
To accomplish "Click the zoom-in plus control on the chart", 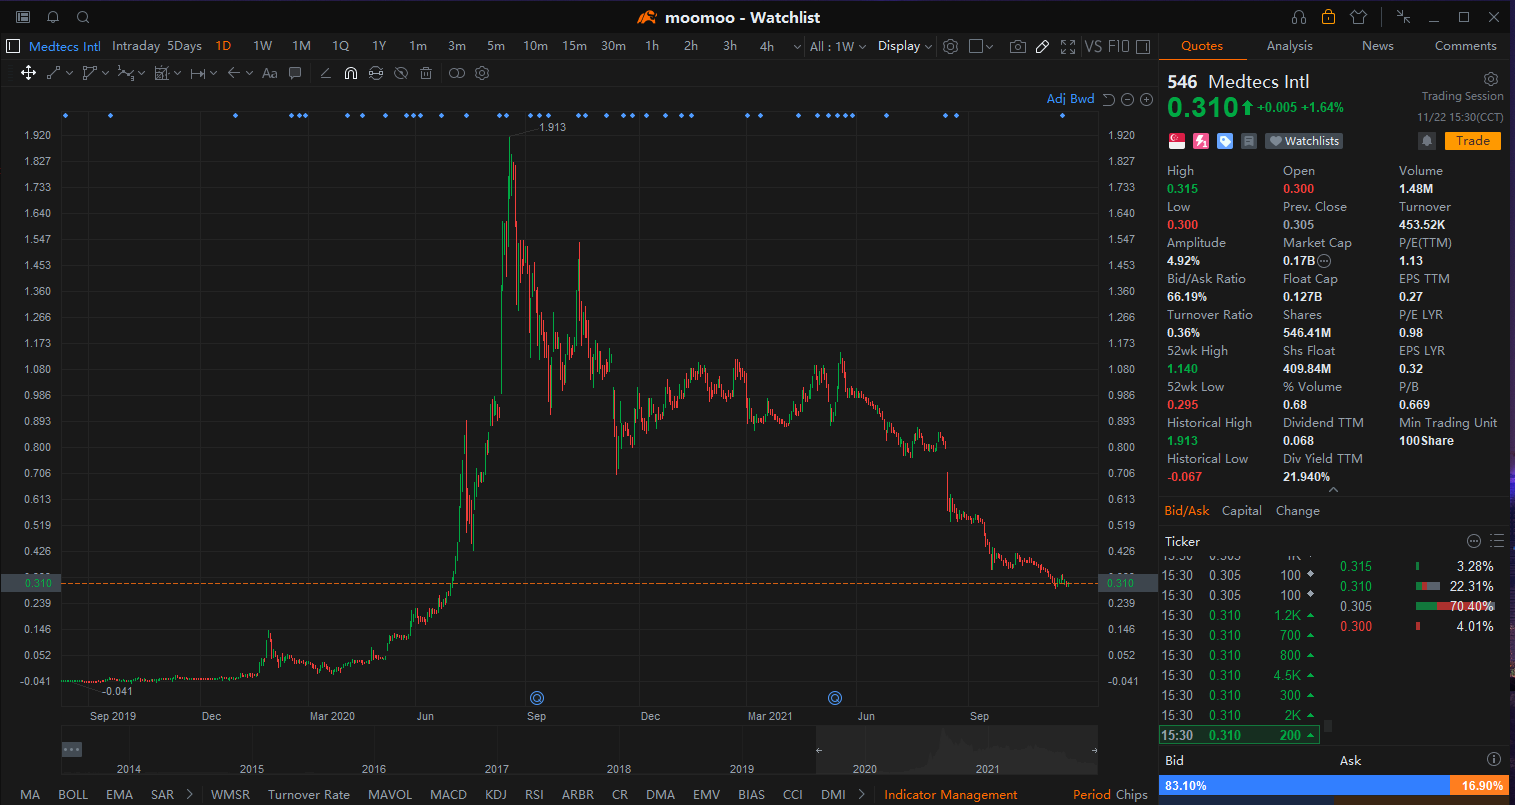I will 1146,99.
